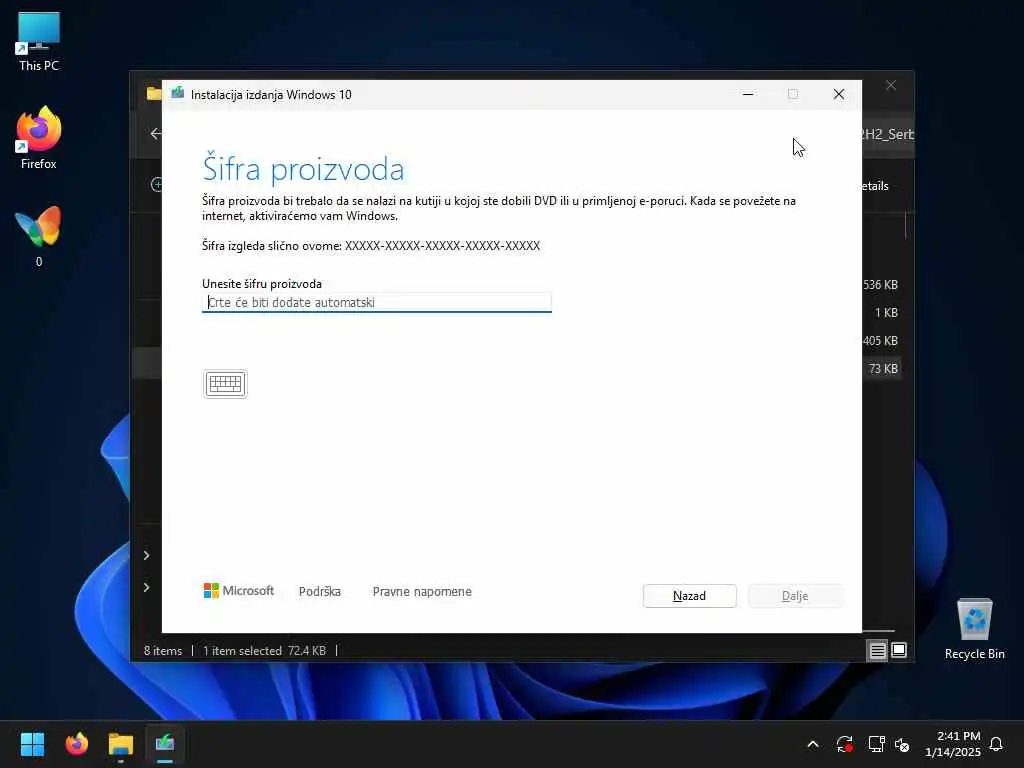Click the folder icon in Explorer title bar
The width and height of the screenshot is (1024, 768).
tap(153, 93)
